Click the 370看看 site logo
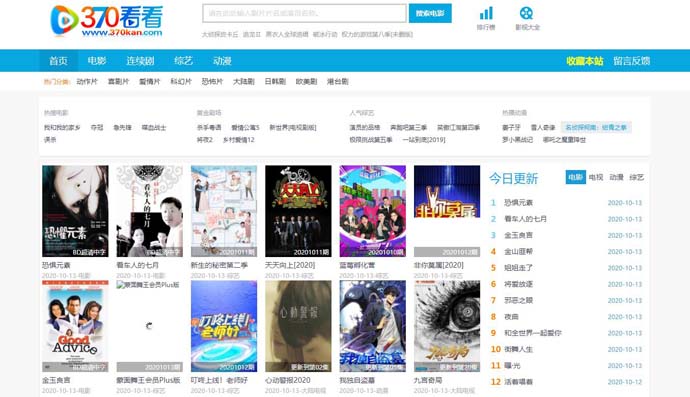Screen dimensions: 690x397 [106, 21]
